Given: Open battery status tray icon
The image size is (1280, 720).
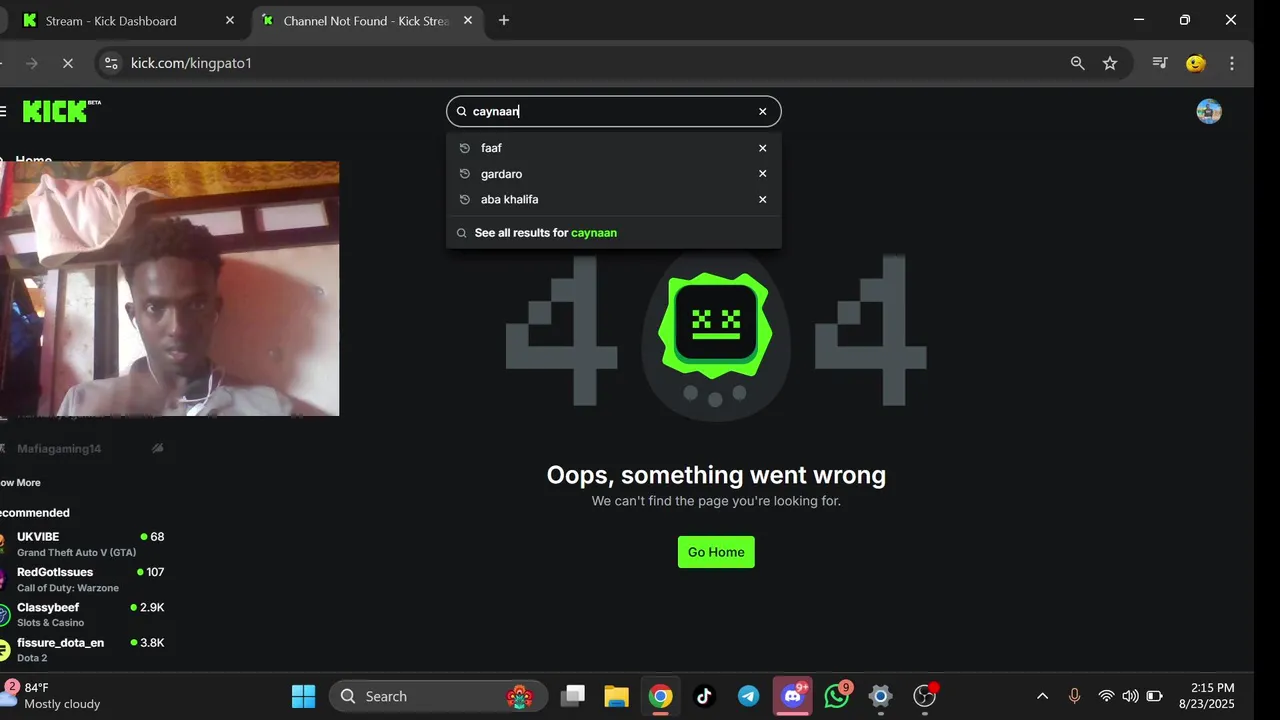Looking at the screenshot, I should coord(1154,696).
